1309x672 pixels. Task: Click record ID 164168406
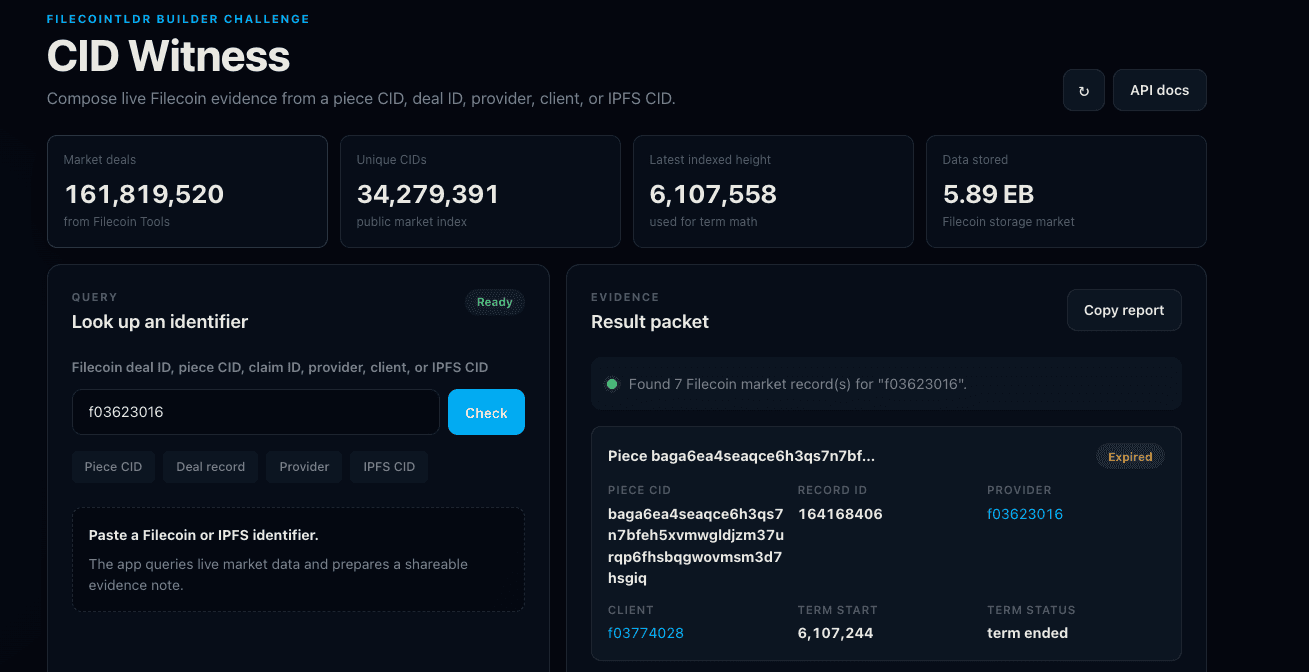840,514
